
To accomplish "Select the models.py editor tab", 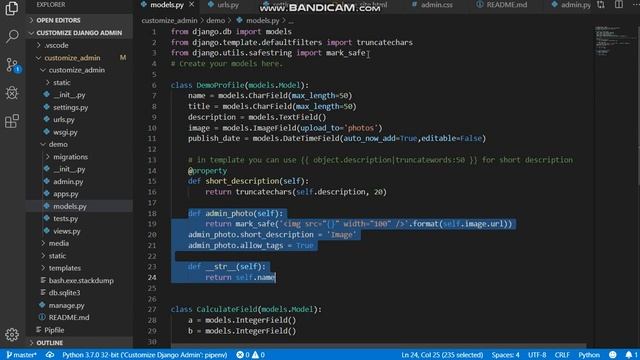I will pos(167,5).
